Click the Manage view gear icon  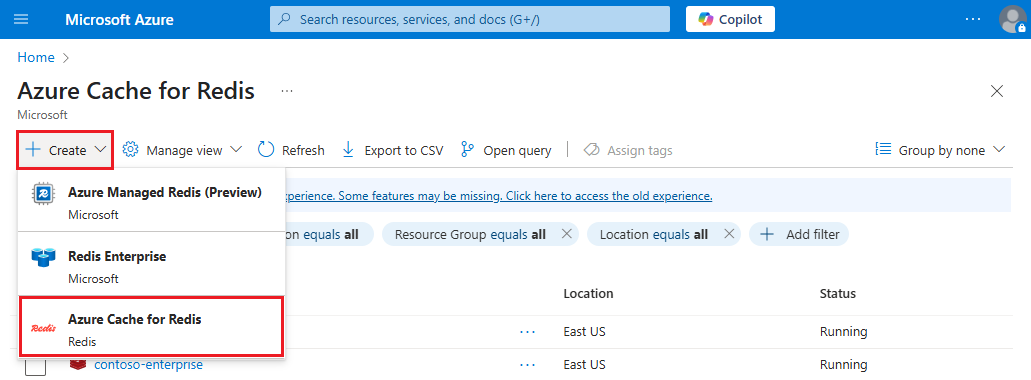(131, 150)
